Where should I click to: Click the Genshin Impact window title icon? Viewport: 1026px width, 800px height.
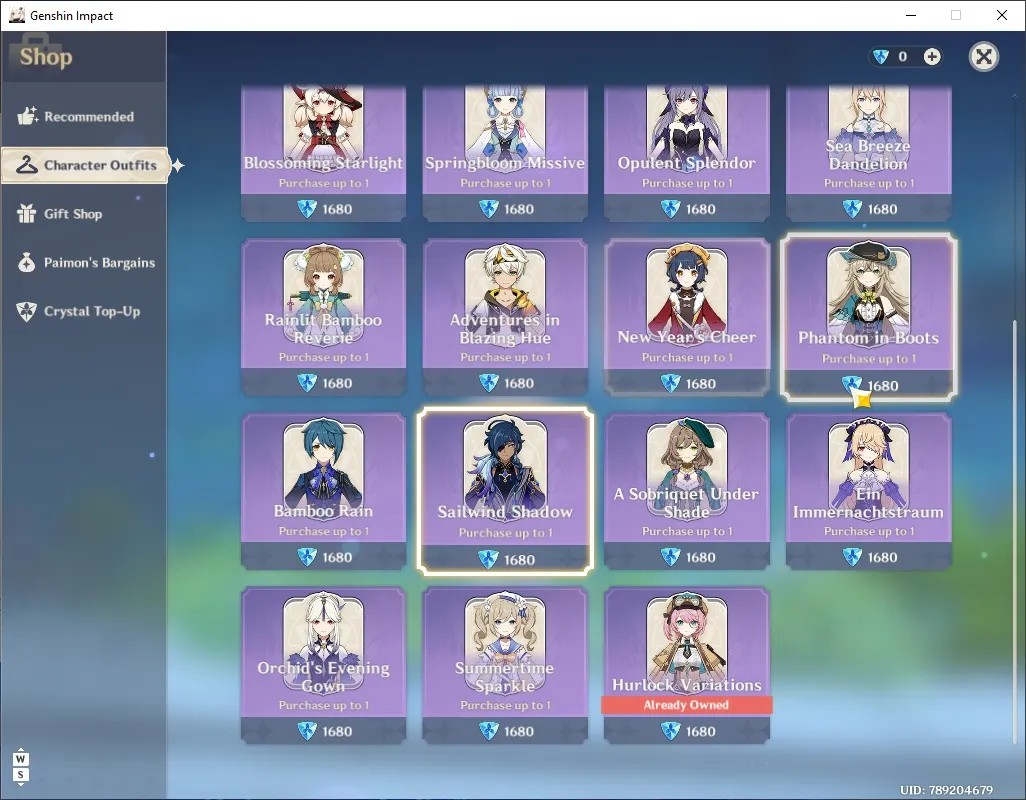tap(17, 15)
